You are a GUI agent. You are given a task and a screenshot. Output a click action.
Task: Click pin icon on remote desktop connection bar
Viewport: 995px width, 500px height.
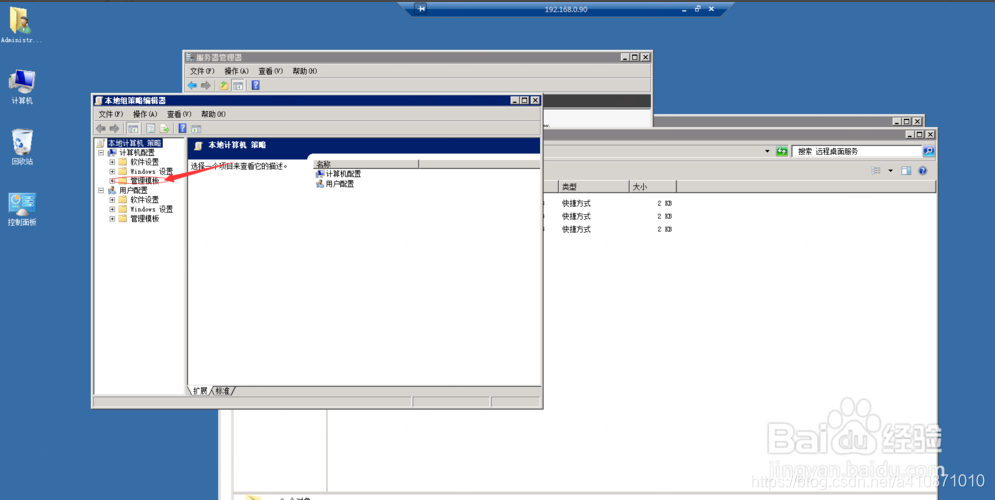pyautogui.click(x=421, y=9)
